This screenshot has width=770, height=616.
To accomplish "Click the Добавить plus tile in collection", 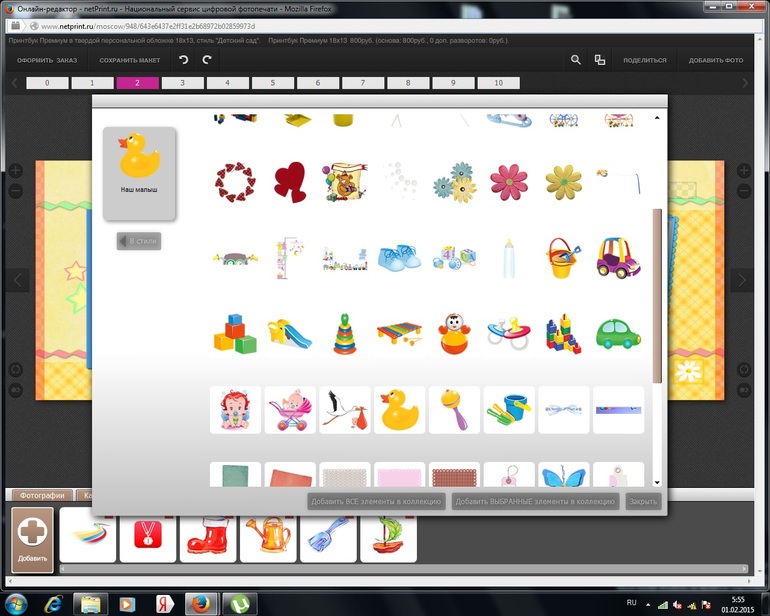I will tap(32, 540).
